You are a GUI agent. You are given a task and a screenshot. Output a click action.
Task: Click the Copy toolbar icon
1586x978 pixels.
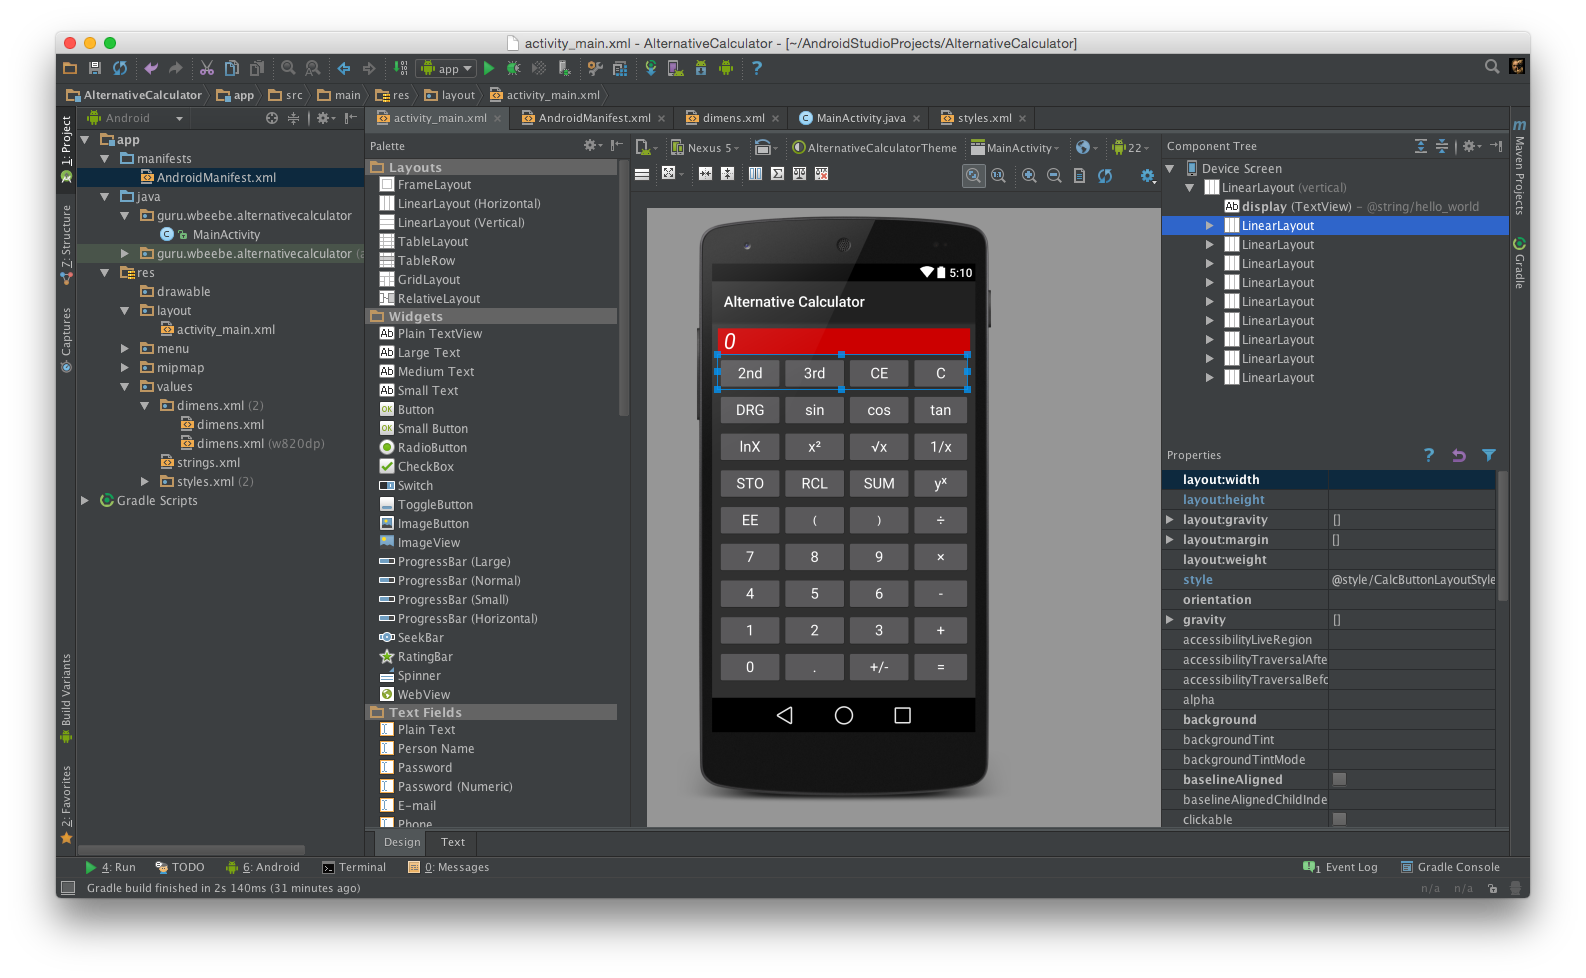[232, 68]
